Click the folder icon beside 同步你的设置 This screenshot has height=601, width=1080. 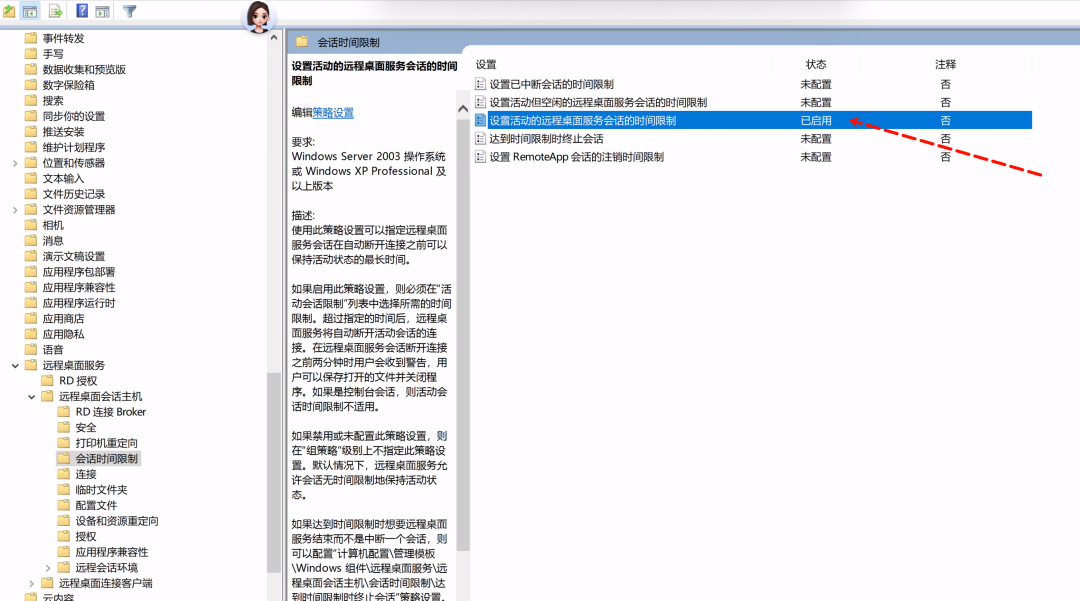(x=30, y=116)
